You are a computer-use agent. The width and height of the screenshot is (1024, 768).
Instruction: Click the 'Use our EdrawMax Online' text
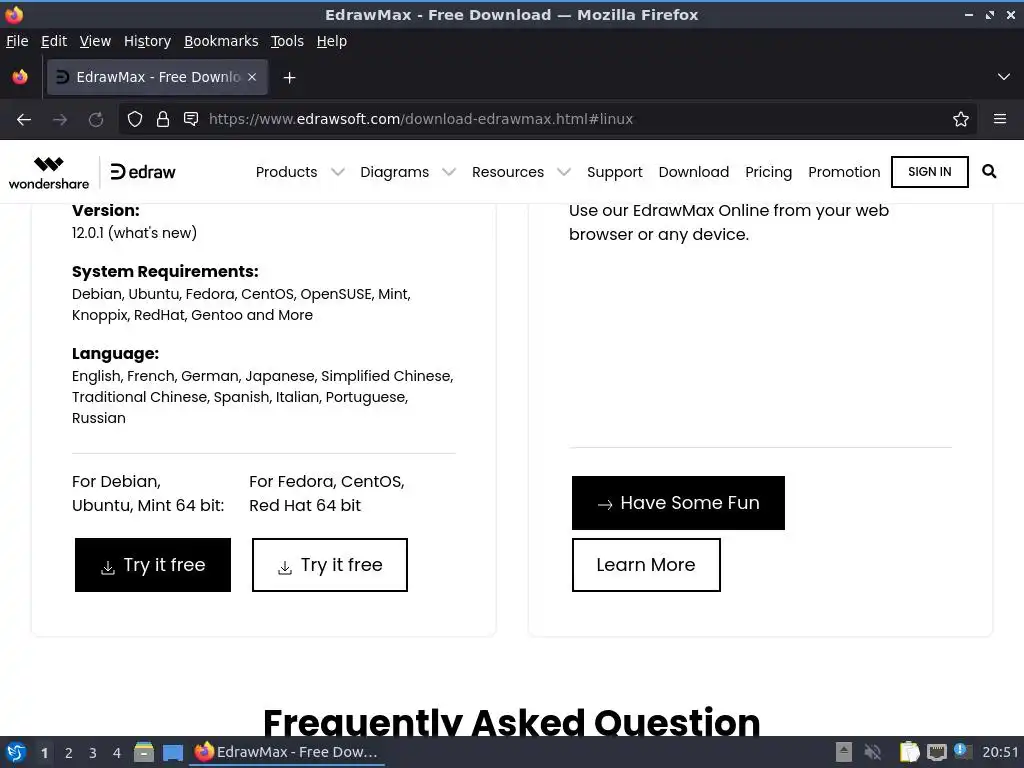[729, 222]
